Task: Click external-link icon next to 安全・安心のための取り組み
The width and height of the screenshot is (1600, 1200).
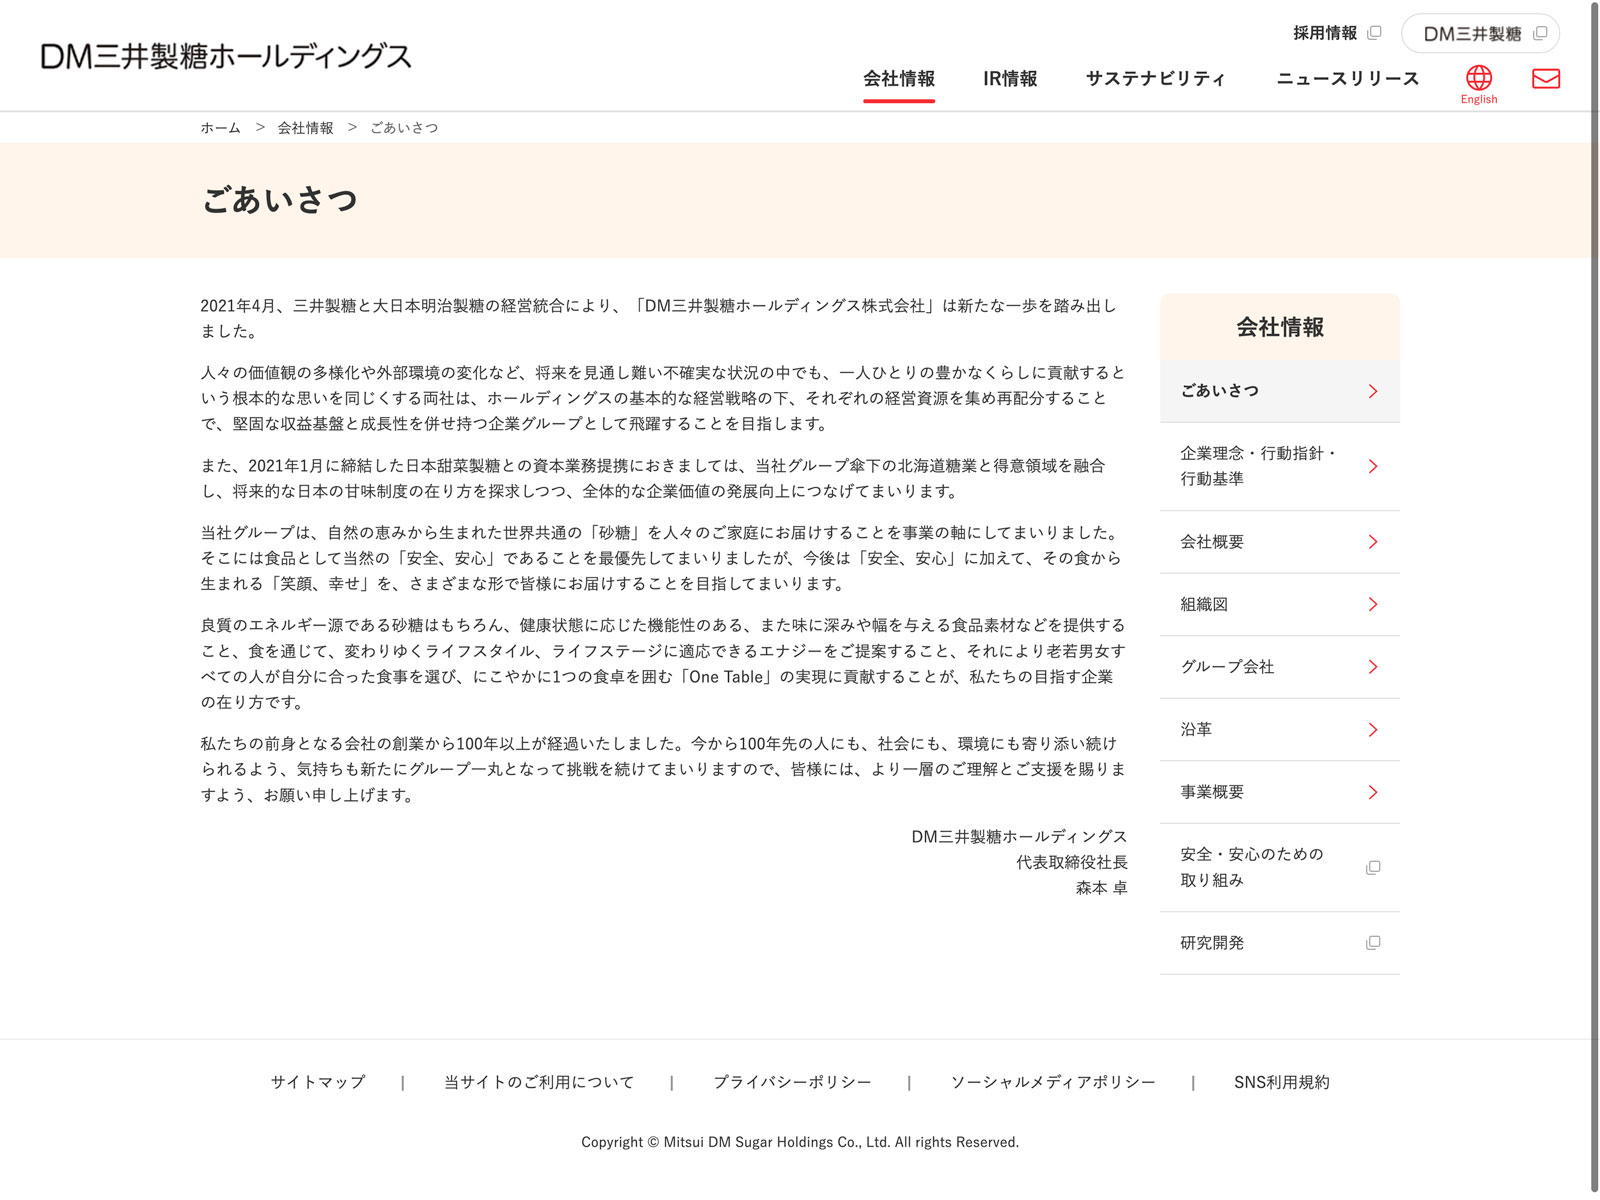Action: coord(1373,867)
